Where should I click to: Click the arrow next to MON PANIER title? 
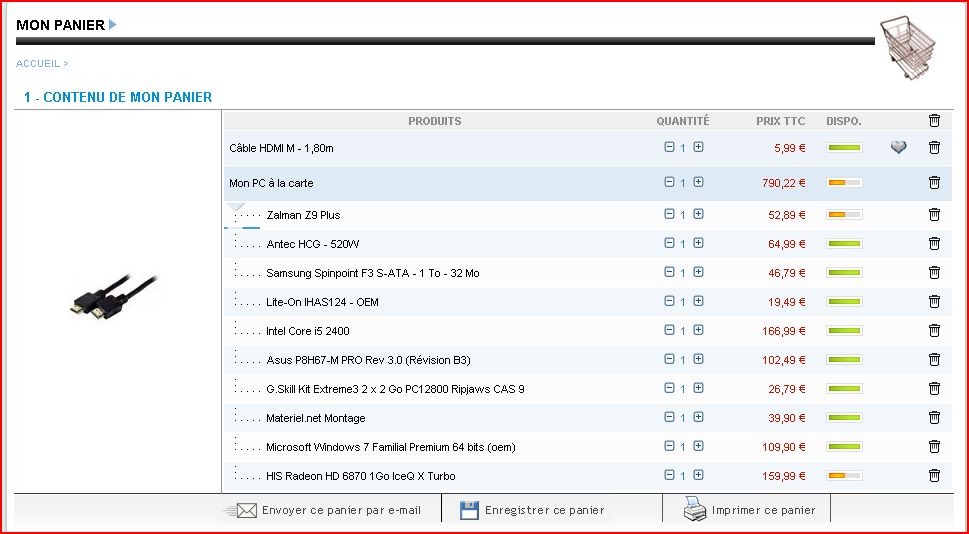point(113,25)
